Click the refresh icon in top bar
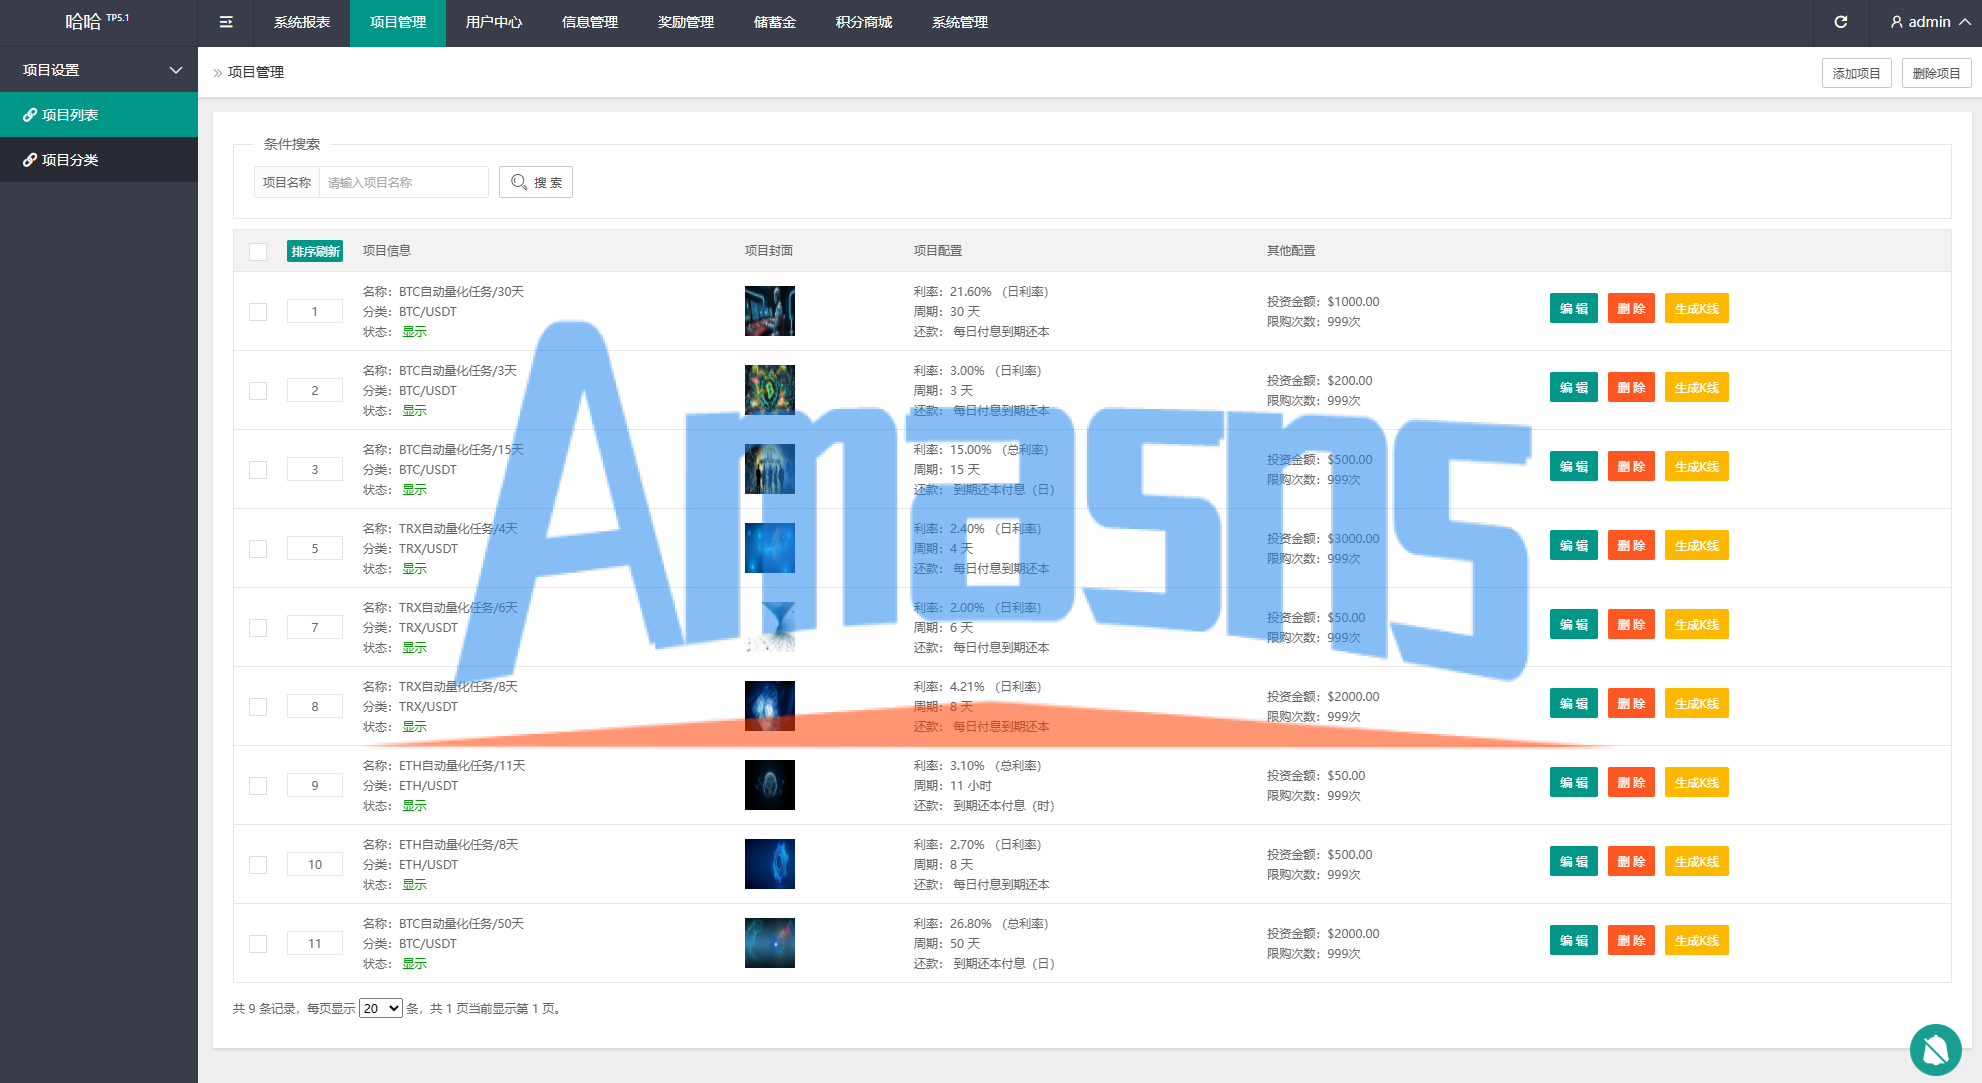Image resolution: width=1982 pixels, height=1083 pixels. (x=1840, y=22)
